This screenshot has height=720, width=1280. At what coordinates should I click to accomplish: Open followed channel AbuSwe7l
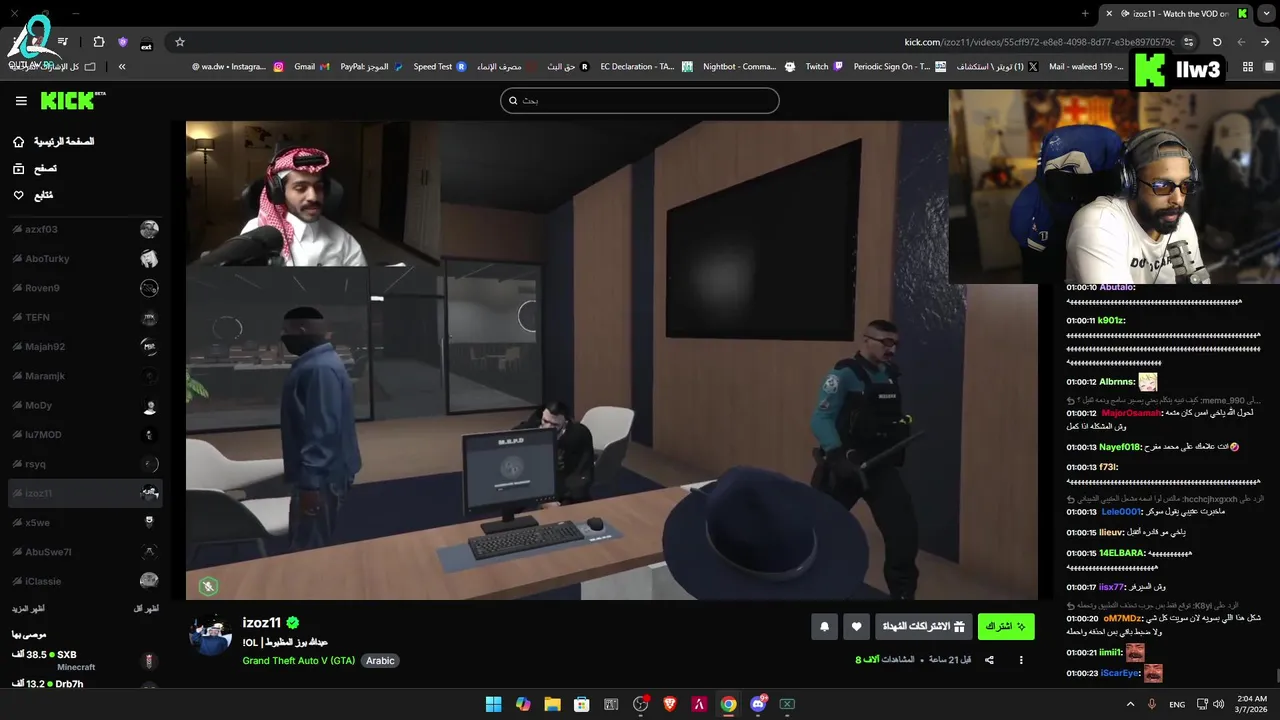(85, 552)
